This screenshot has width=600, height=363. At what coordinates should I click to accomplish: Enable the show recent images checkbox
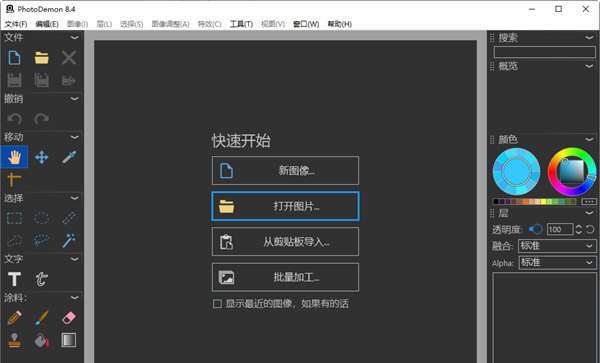point(217,304)
